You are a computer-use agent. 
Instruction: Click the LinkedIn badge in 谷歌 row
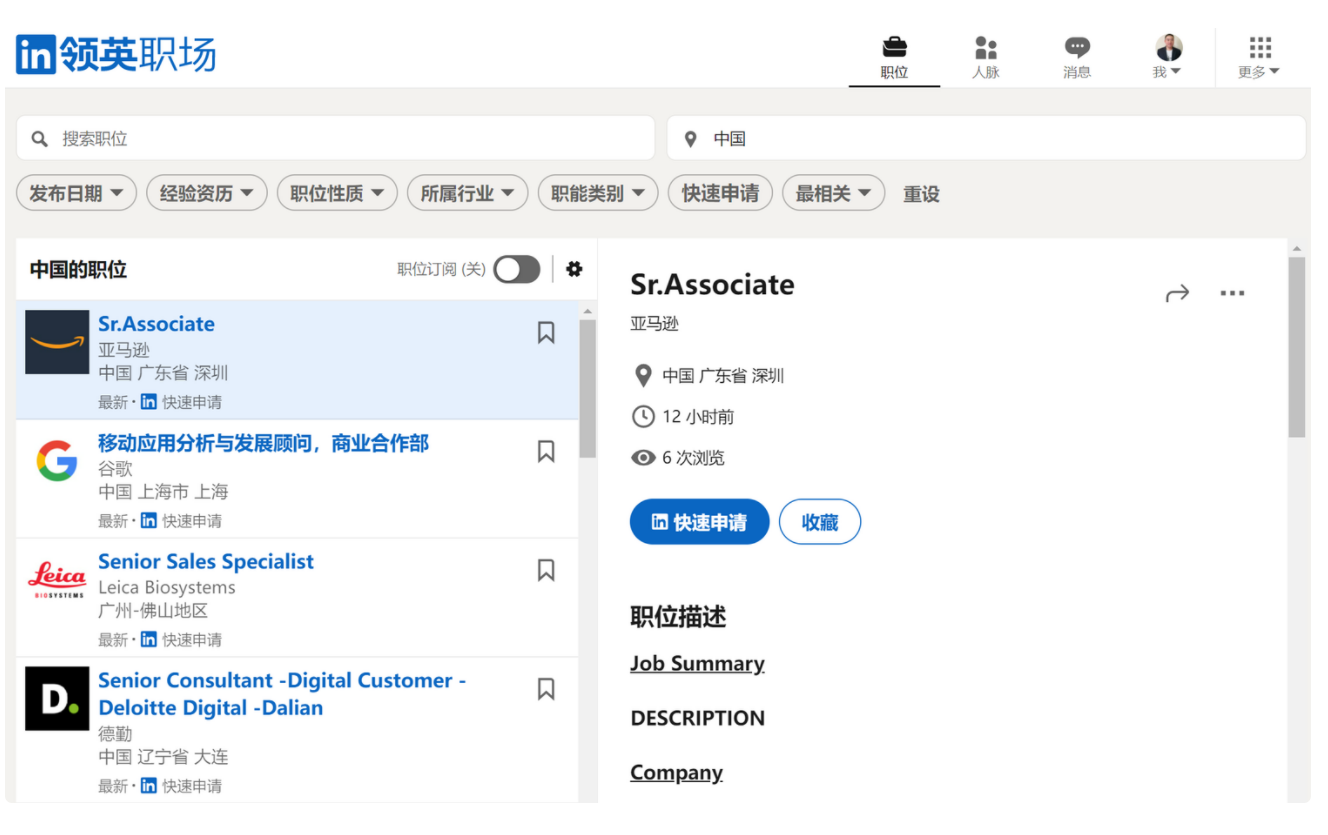(x=148, y=521)
